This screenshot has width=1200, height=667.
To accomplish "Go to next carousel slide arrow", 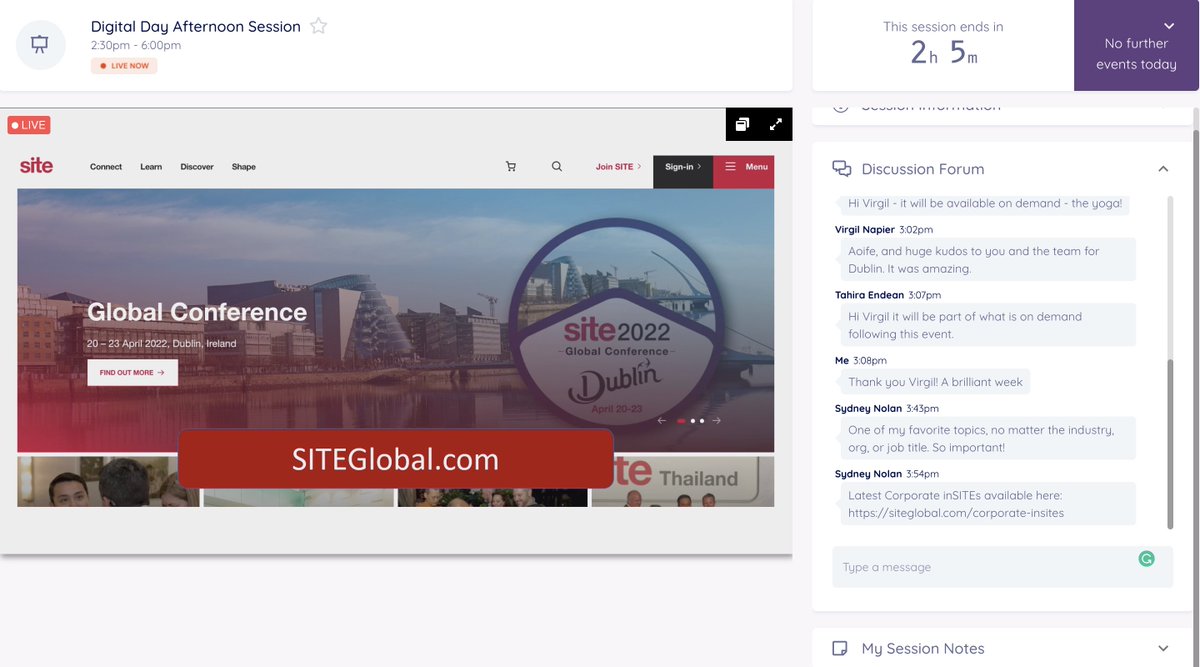I will (x=717, y=421).
